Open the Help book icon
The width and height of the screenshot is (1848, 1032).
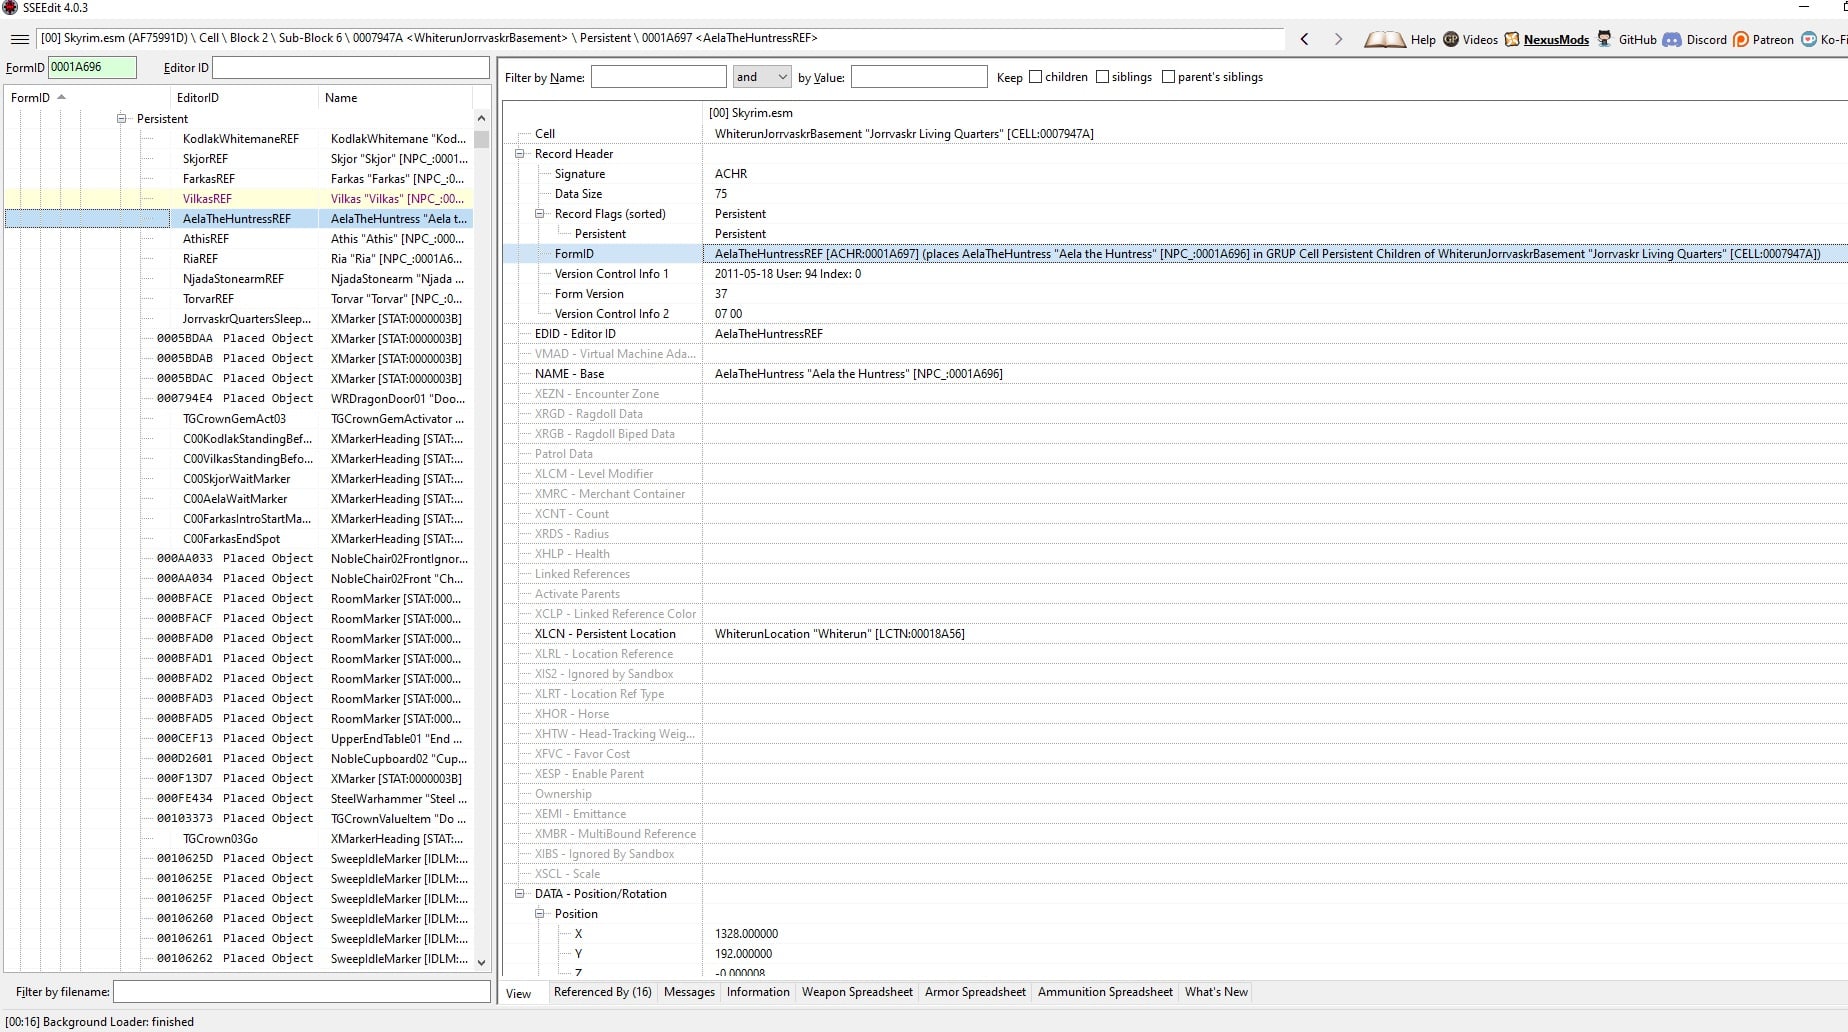pos(1385,39)
